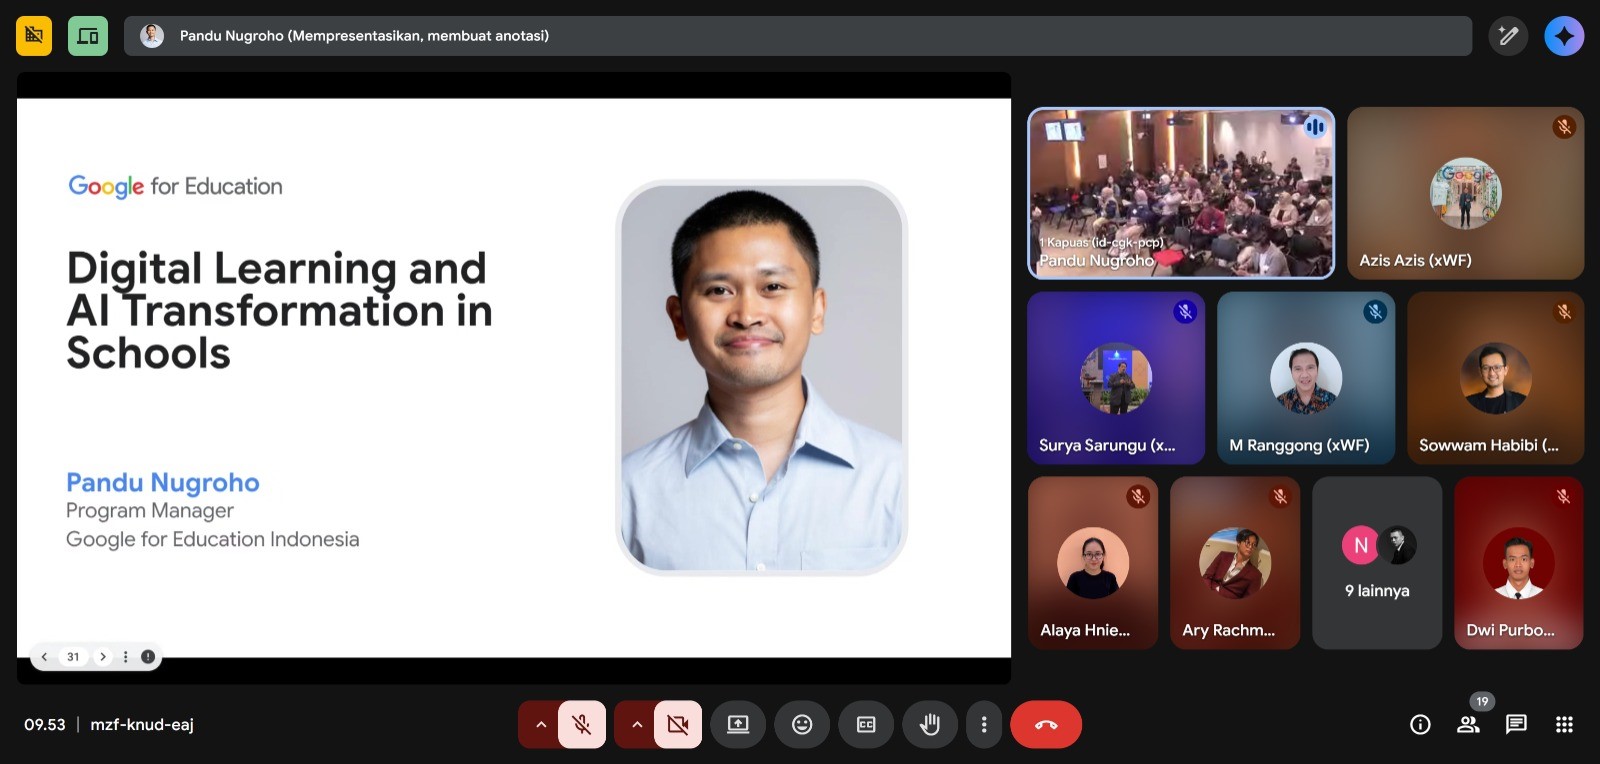The width and height of the screenshot is (1600, 764).
Task: Unmute the microphone
Action: (x=582, y=725)
